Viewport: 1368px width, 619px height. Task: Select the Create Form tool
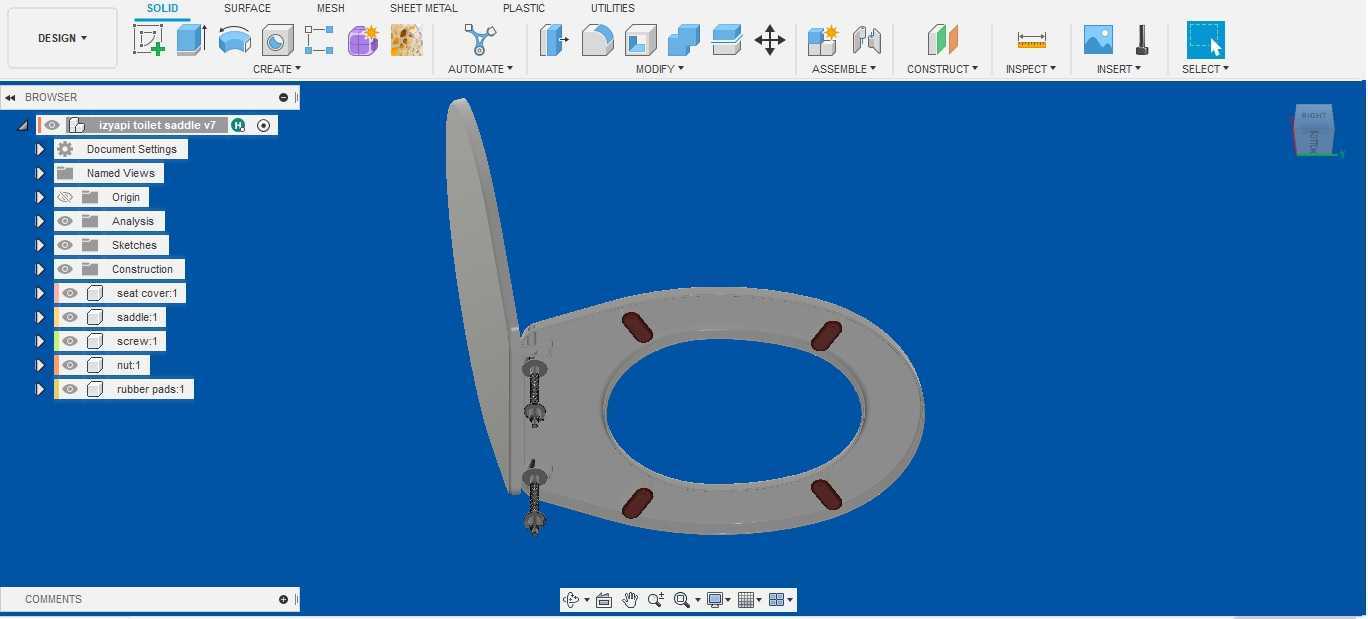point(363,40)
